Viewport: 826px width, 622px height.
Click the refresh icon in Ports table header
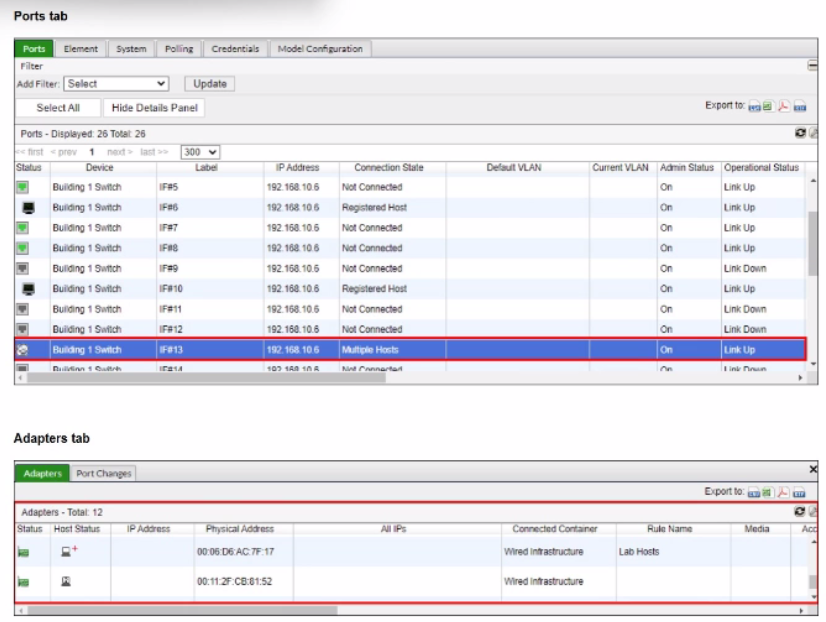tap(799, 132)
